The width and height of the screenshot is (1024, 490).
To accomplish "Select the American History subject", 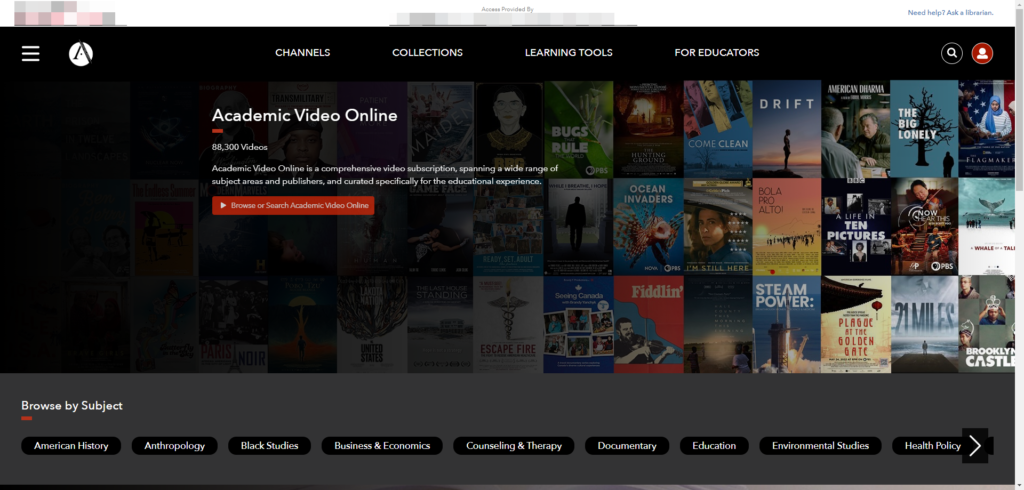I will click(x=71, y=446).
